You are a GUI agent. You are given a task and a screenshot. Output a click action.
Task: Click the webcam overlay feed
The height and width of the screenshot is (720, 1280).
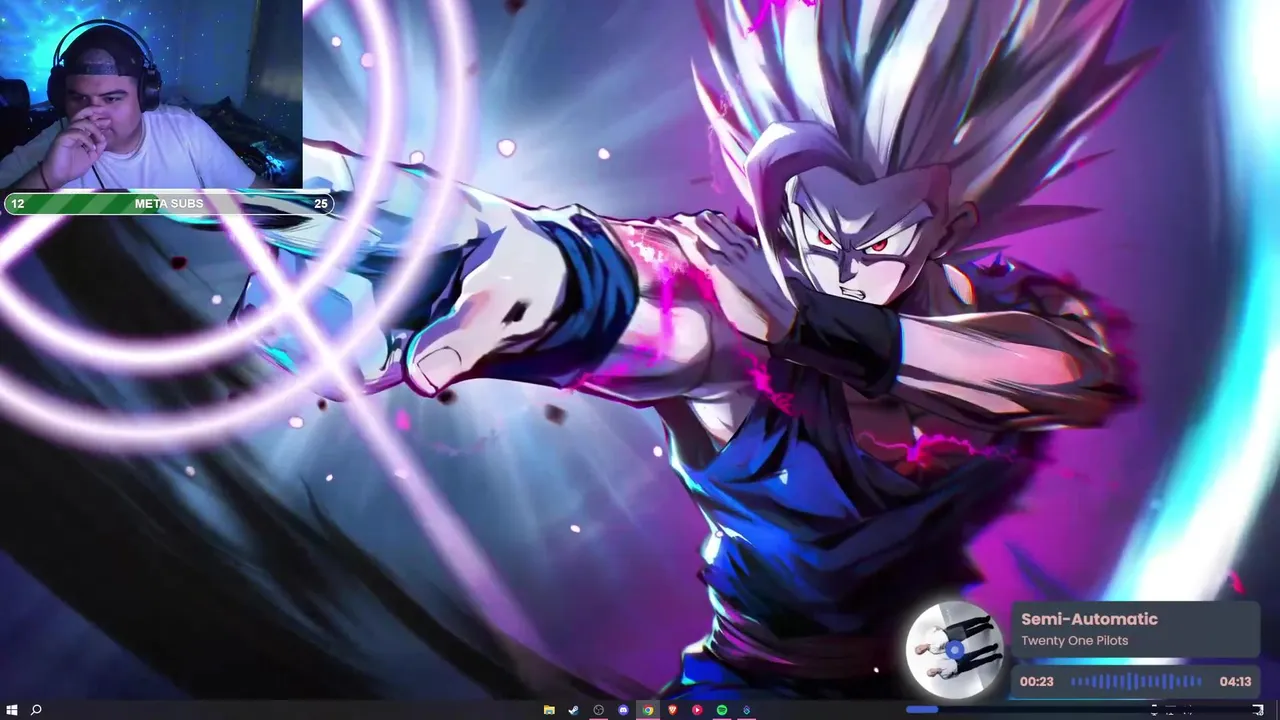[x=151, y=95]
